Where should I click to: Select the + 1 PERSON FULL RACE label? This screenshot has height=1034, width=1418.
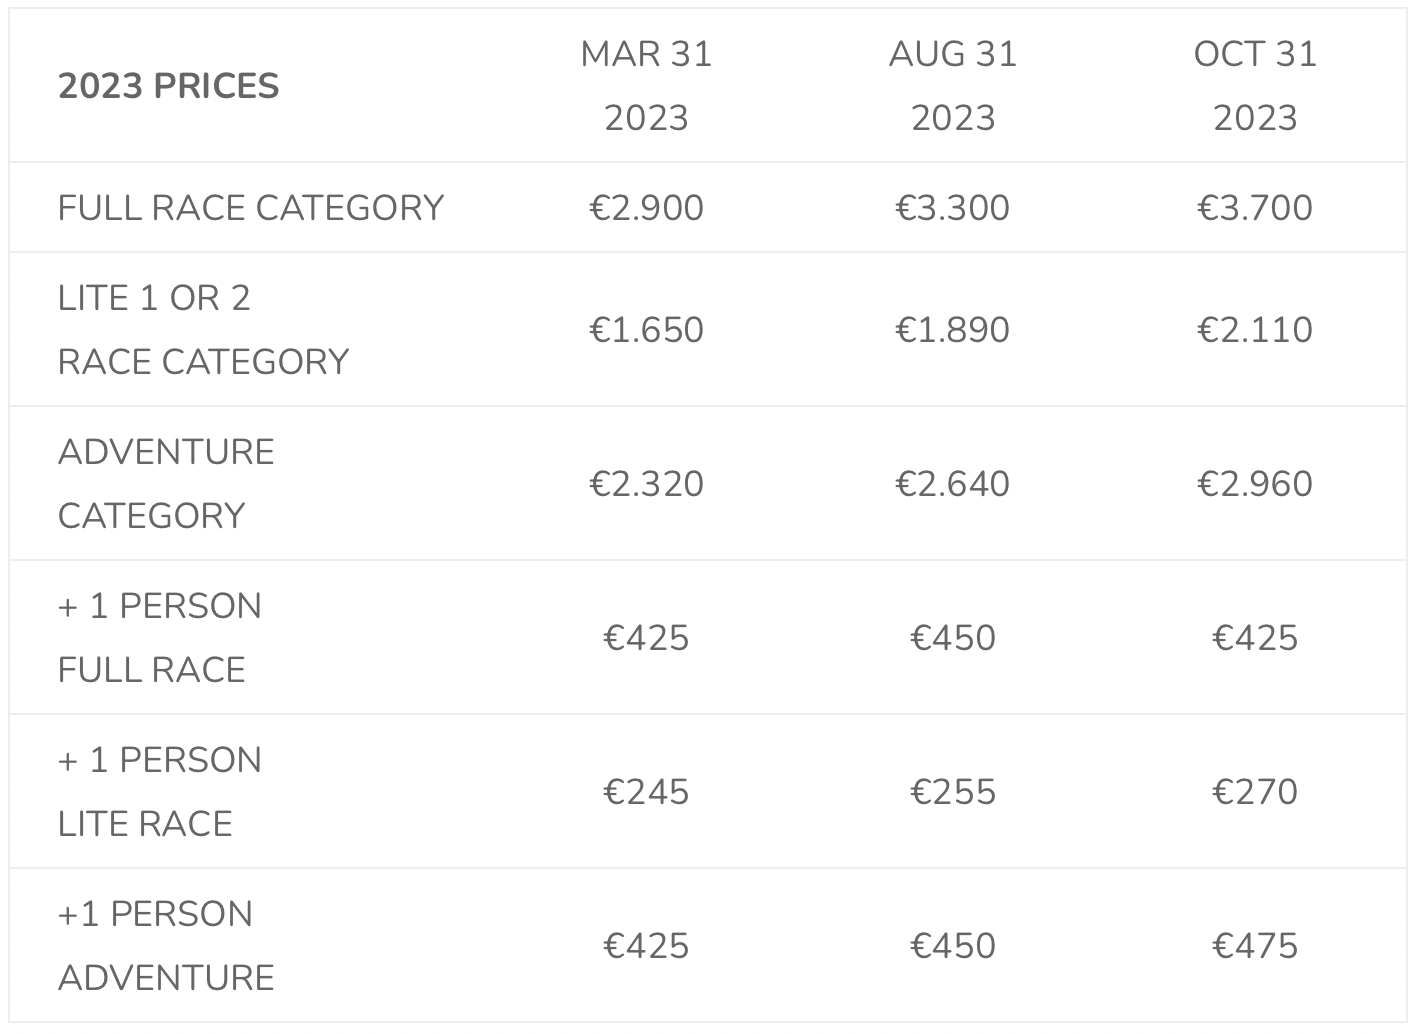tap(160, 638)
